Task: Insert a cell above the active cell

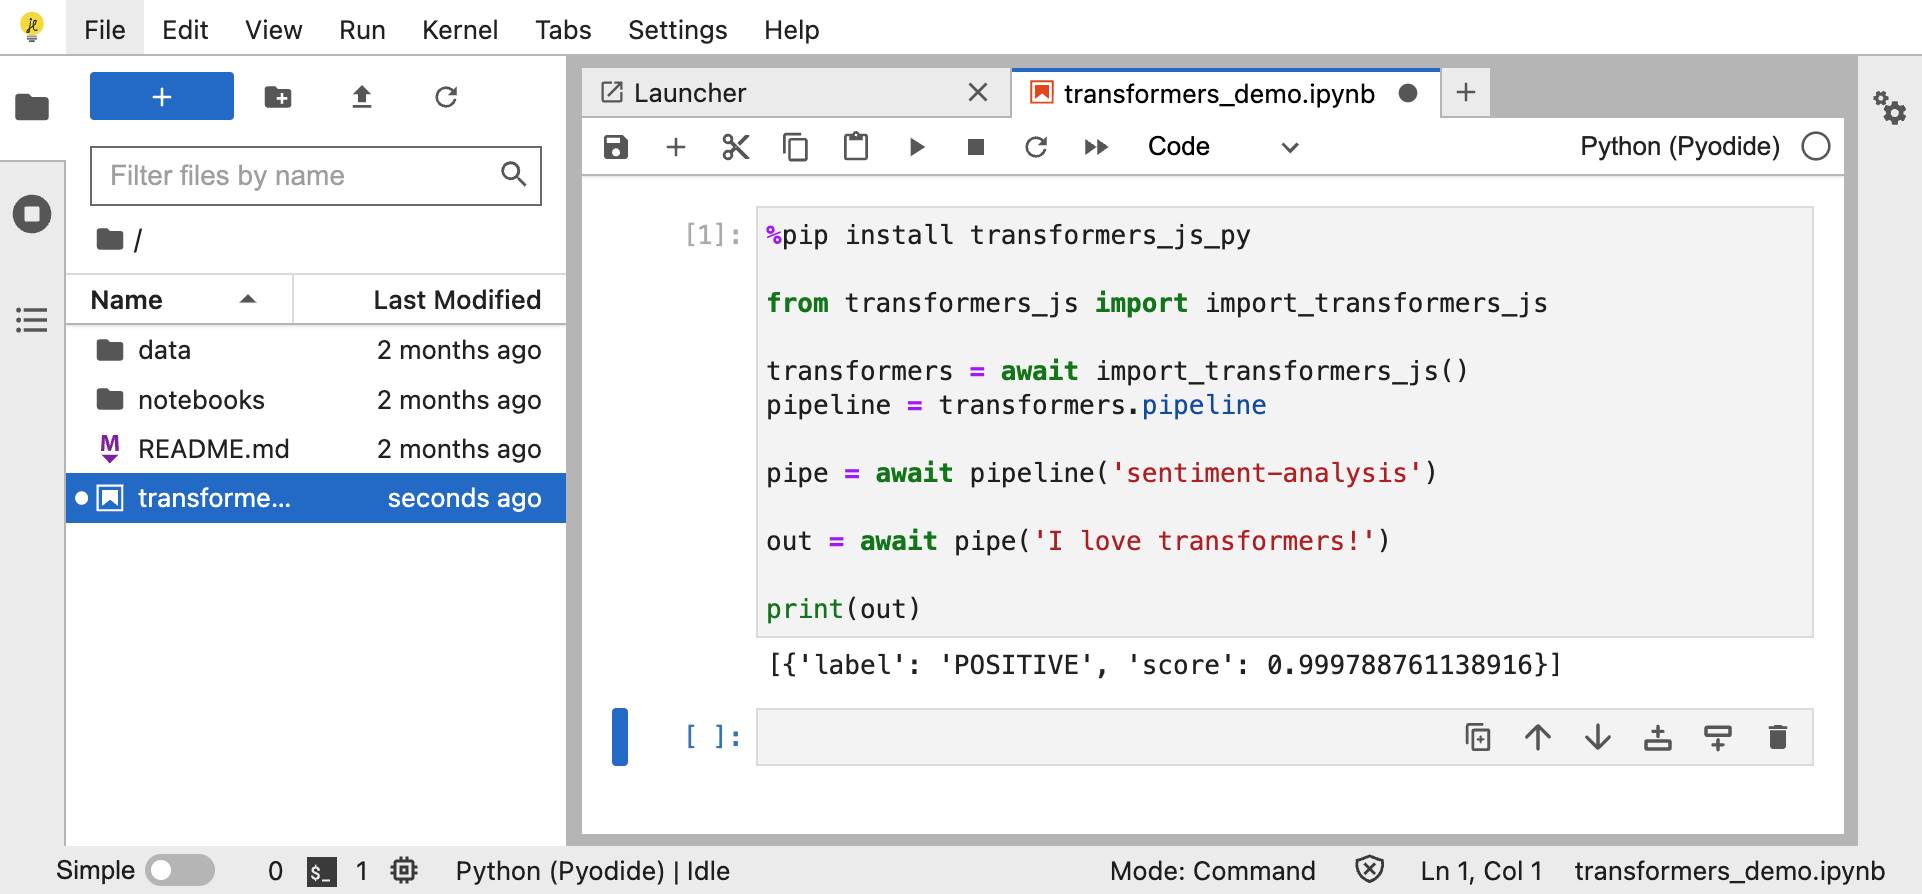Action: 1658,737
